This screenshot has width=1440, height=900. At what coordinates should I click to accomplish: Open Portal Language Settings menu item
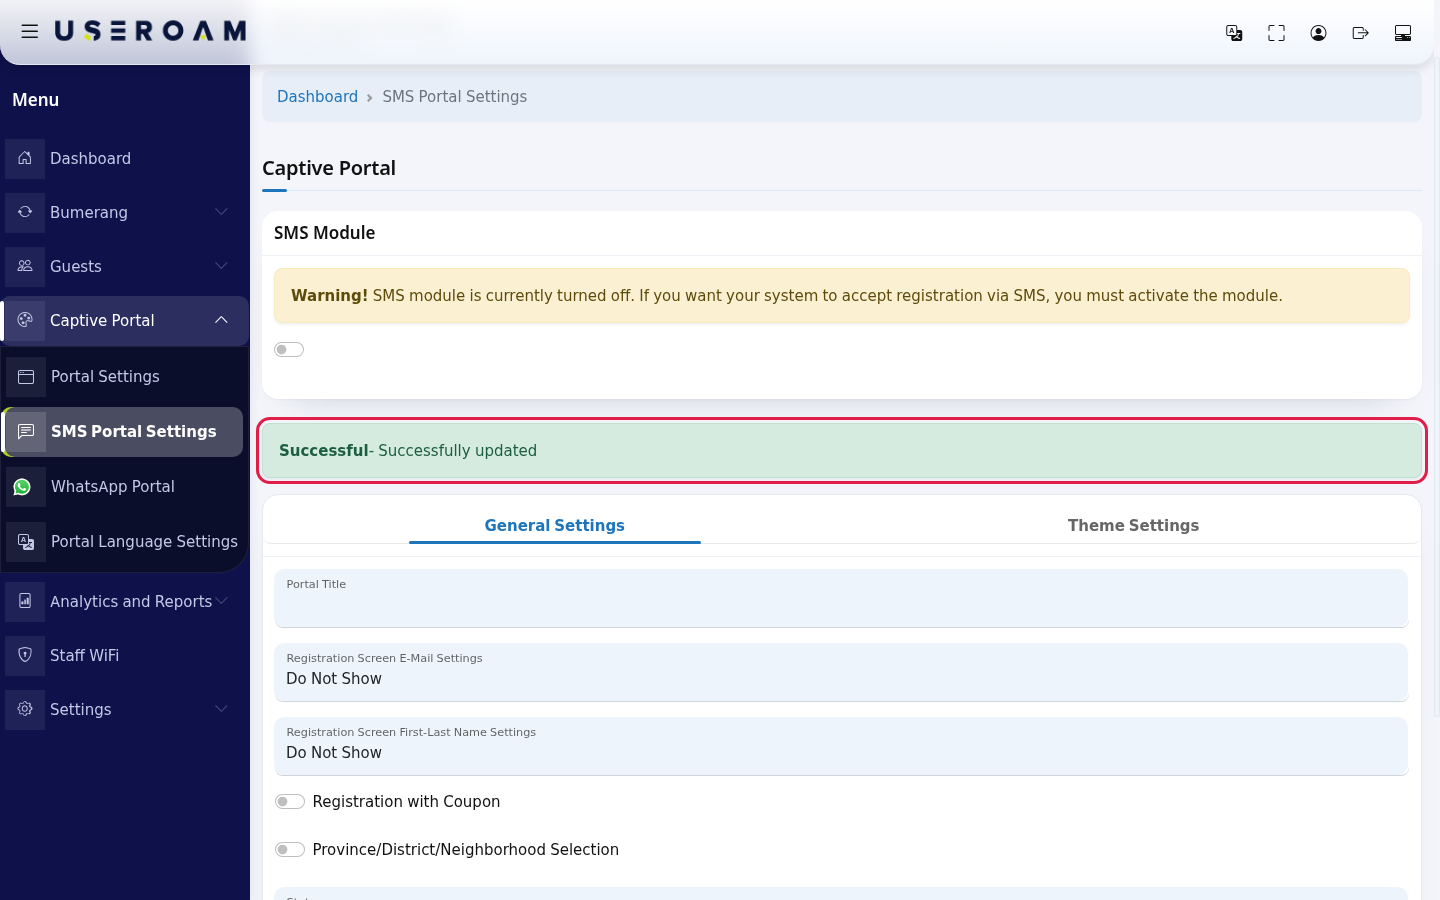click(x=124, y=541)
